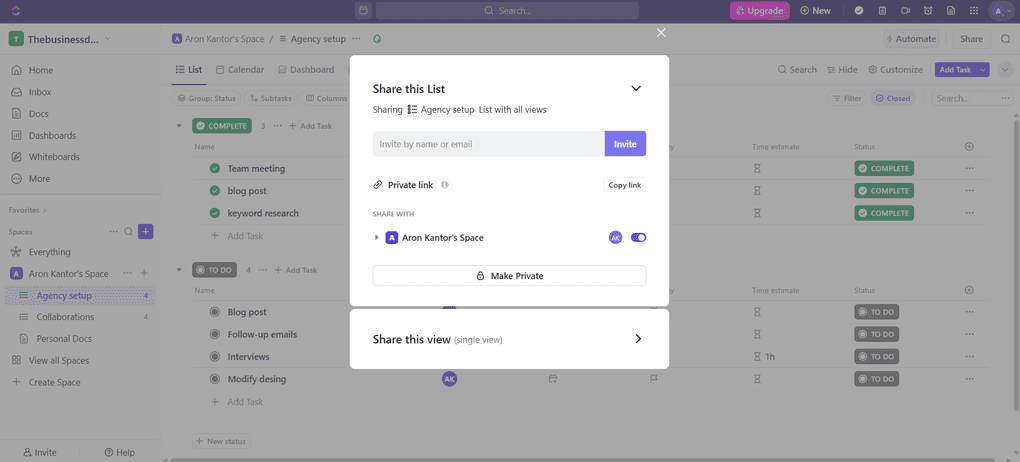
Task: Click the Automate button
Action: coord(910,39)
